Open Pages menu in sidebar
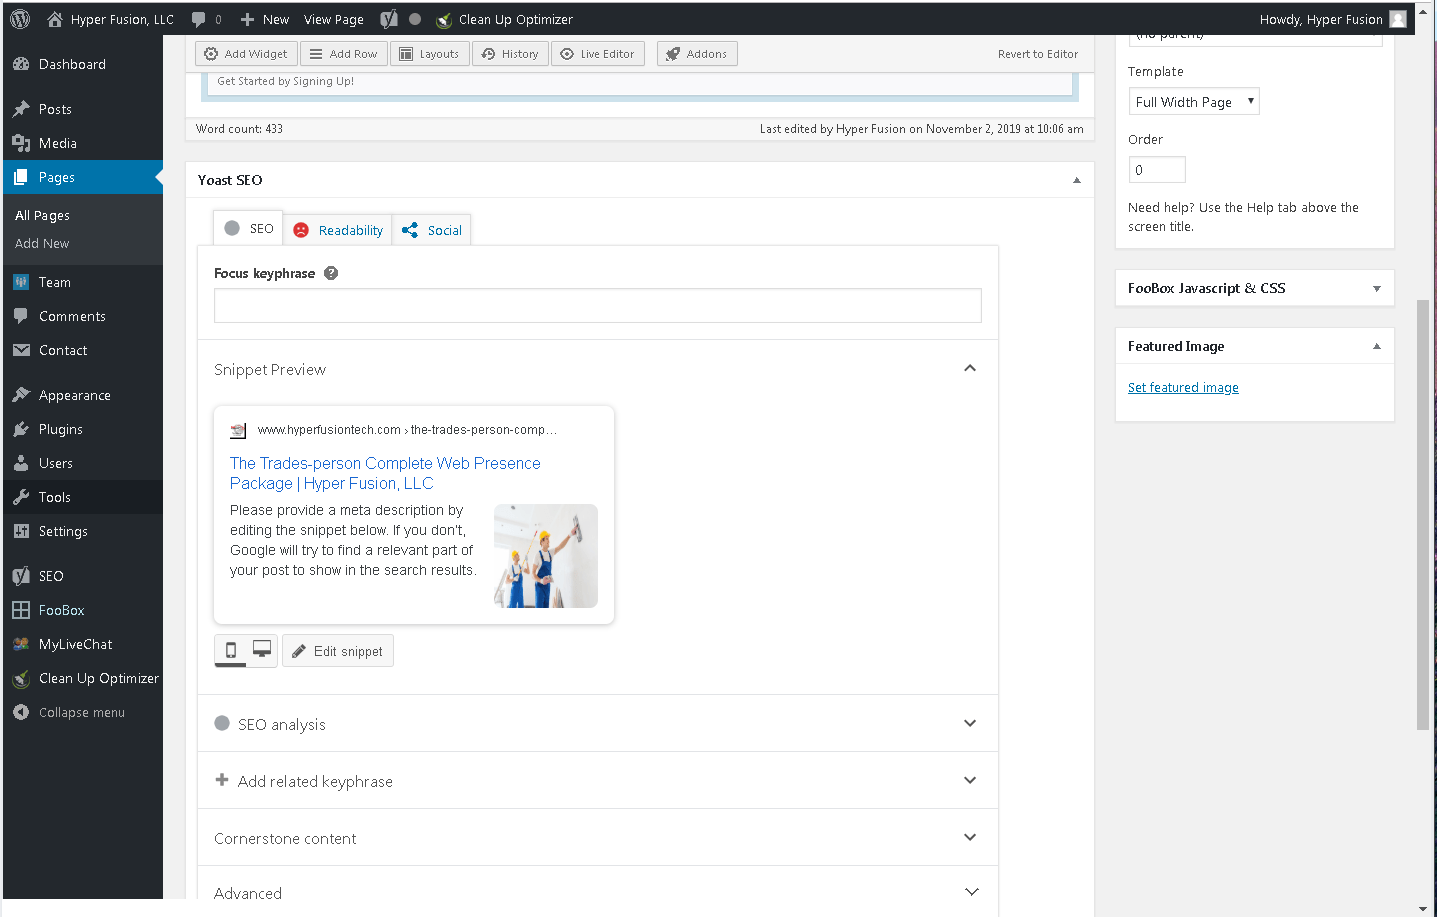The width and height of the screenshot is (1437, 917). tap(83, 177)
